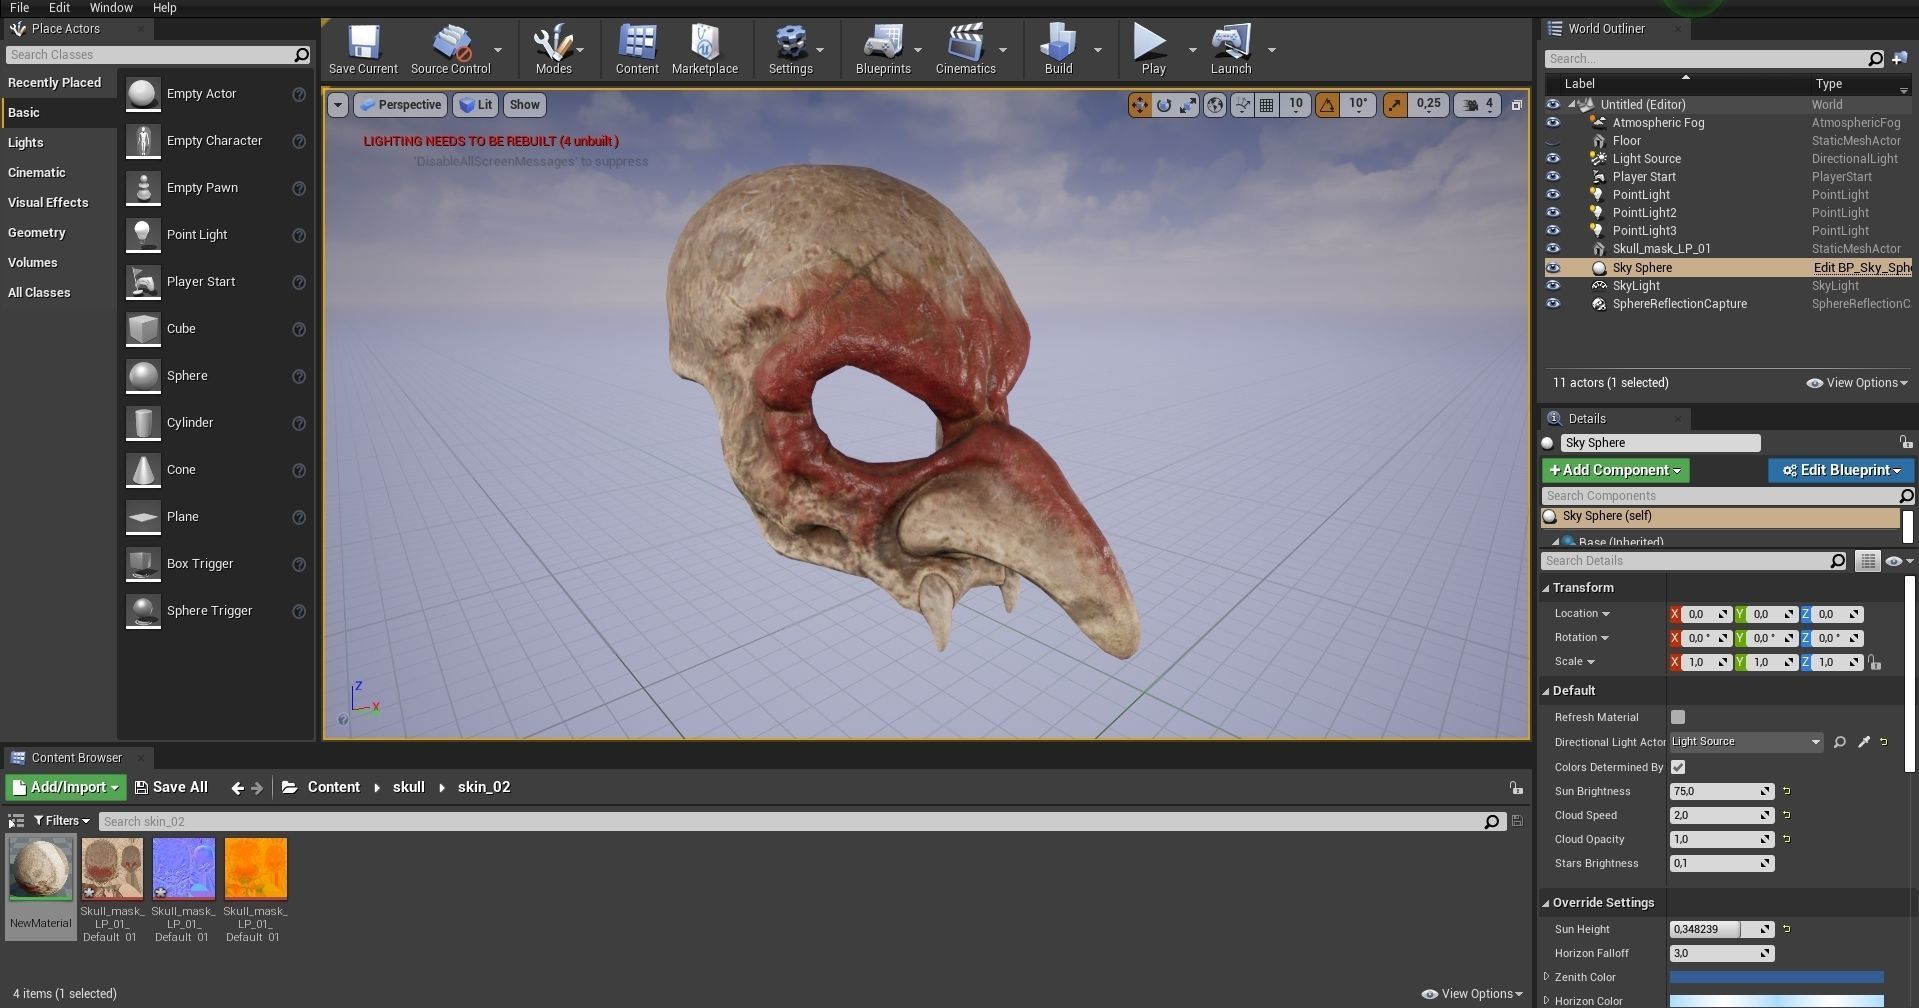1919x1008 pixels.
Task: Toggle world/local coordinate system globe icon
Action: [x=1215, y=105]
